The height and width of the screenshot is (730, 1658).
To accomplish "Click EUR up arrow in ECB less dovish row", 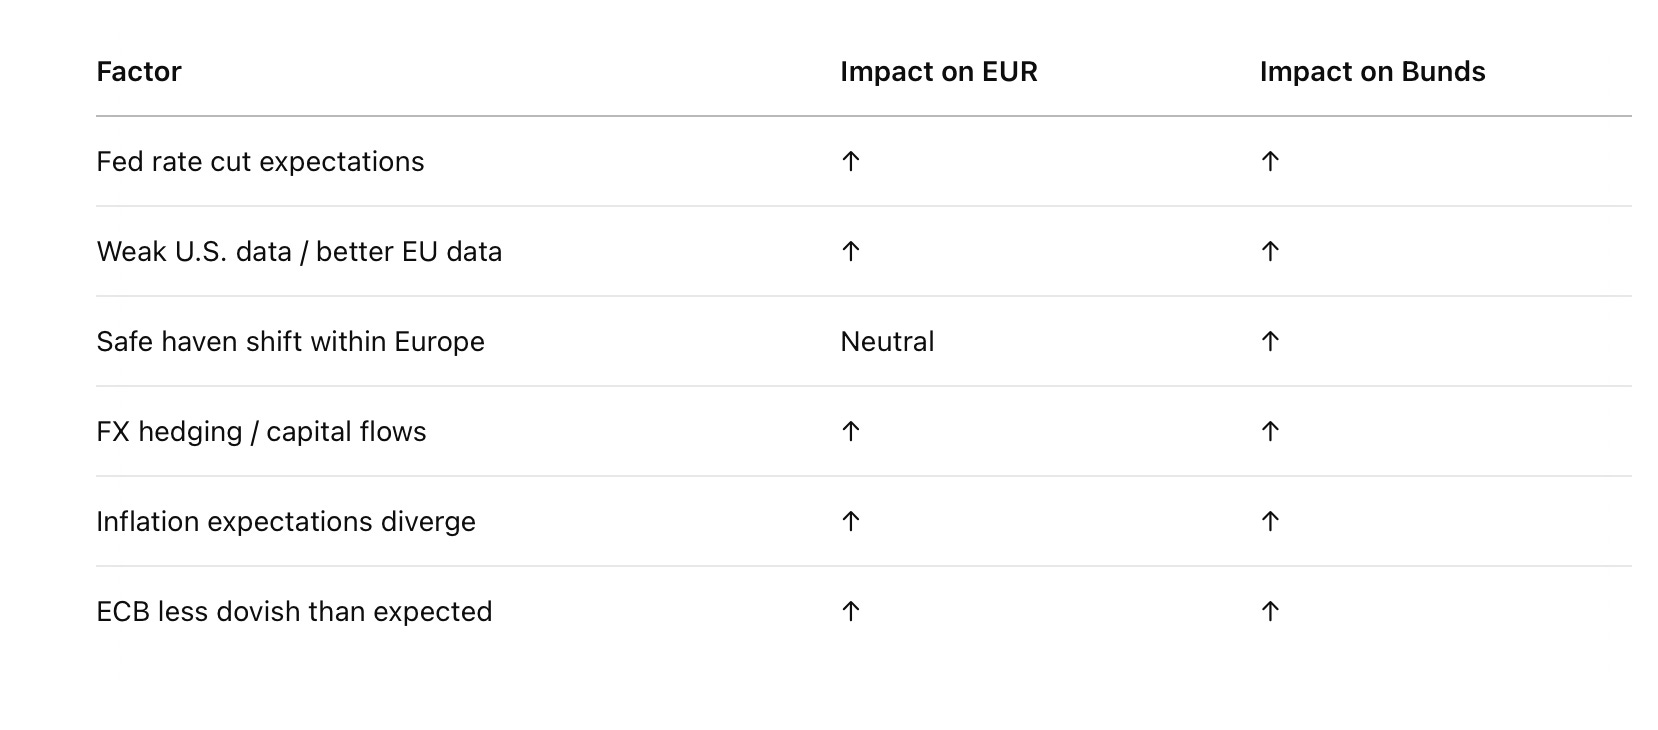I will point(851,611).
